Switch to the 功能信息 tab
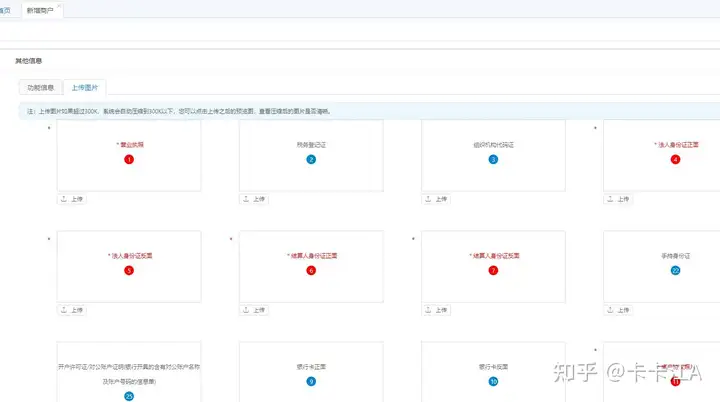720x402 pixels. [40, 87]
